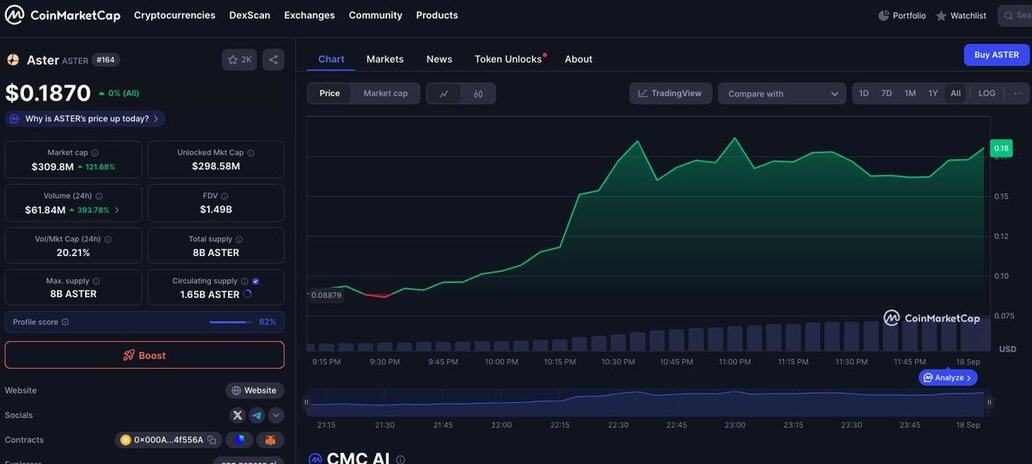Open the Portfolio pie chart icon link
This screenshot has width=1032, height=464.
click(x=902, y=15)
